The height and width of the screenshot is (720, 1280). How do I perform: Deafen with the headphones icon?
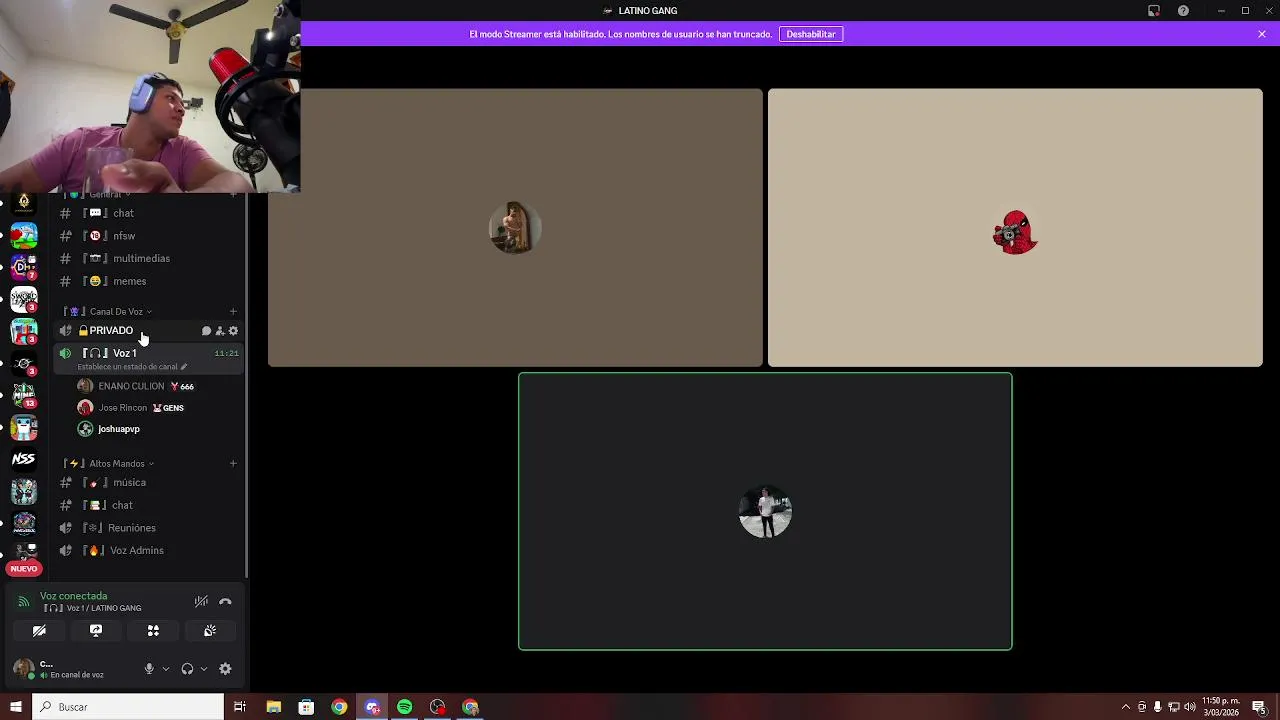pyautogui.click(x=187, y=669)
